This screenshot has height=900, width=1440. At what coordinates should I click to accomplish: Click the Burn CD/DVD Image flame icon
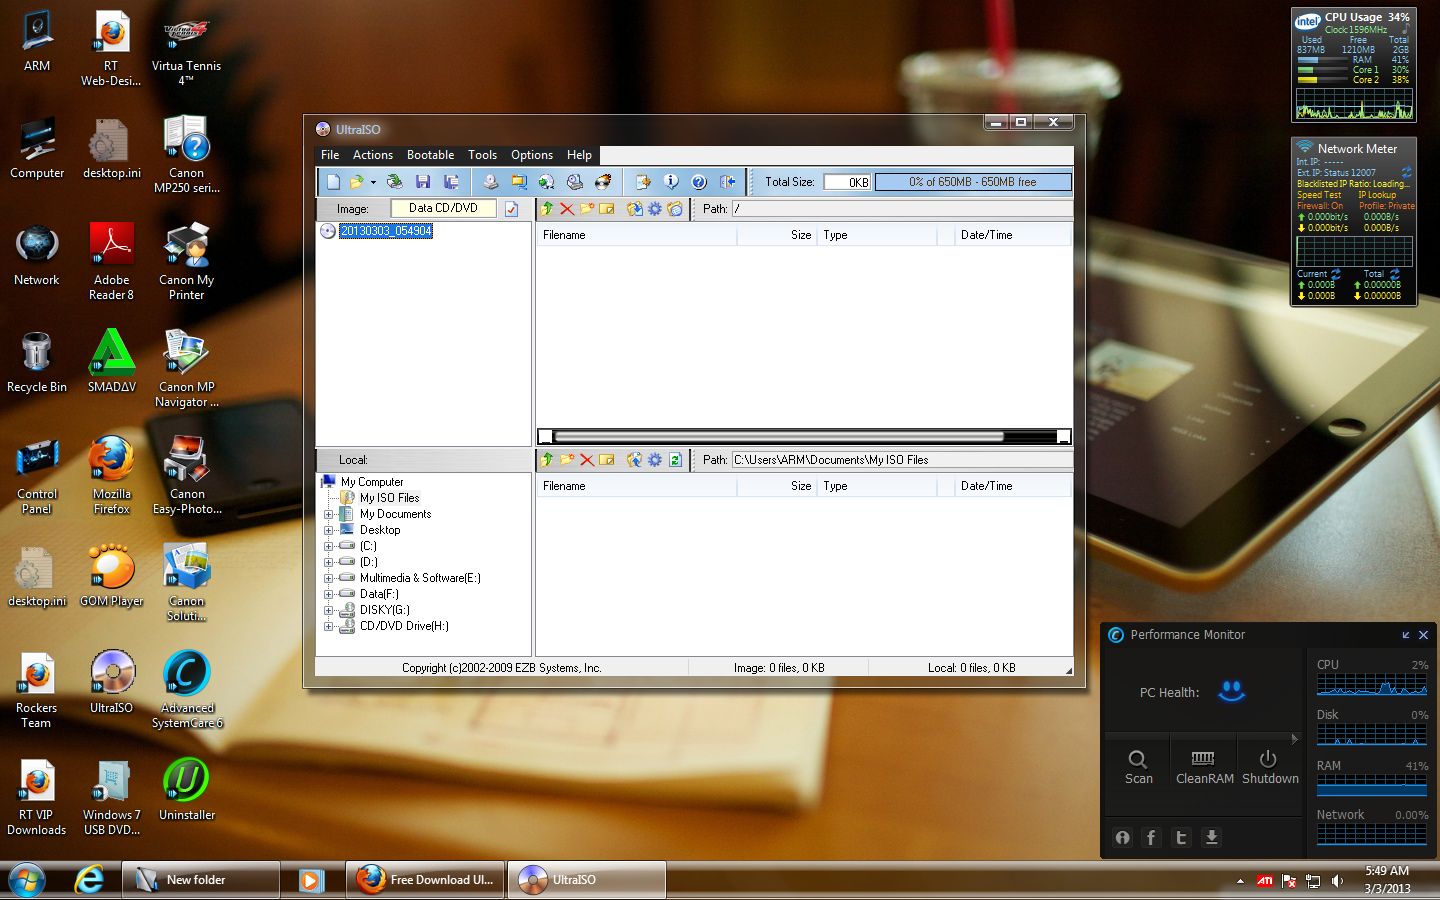tap(602, 182)
